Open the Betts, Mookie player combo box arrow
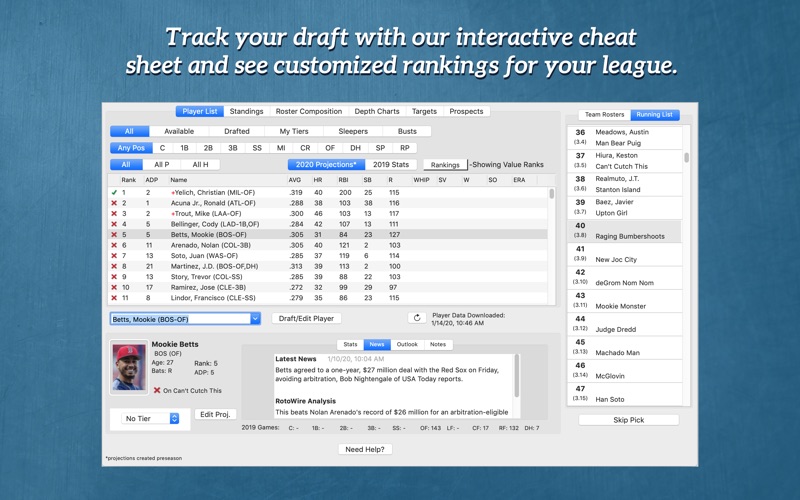 (x=255, y=319)
